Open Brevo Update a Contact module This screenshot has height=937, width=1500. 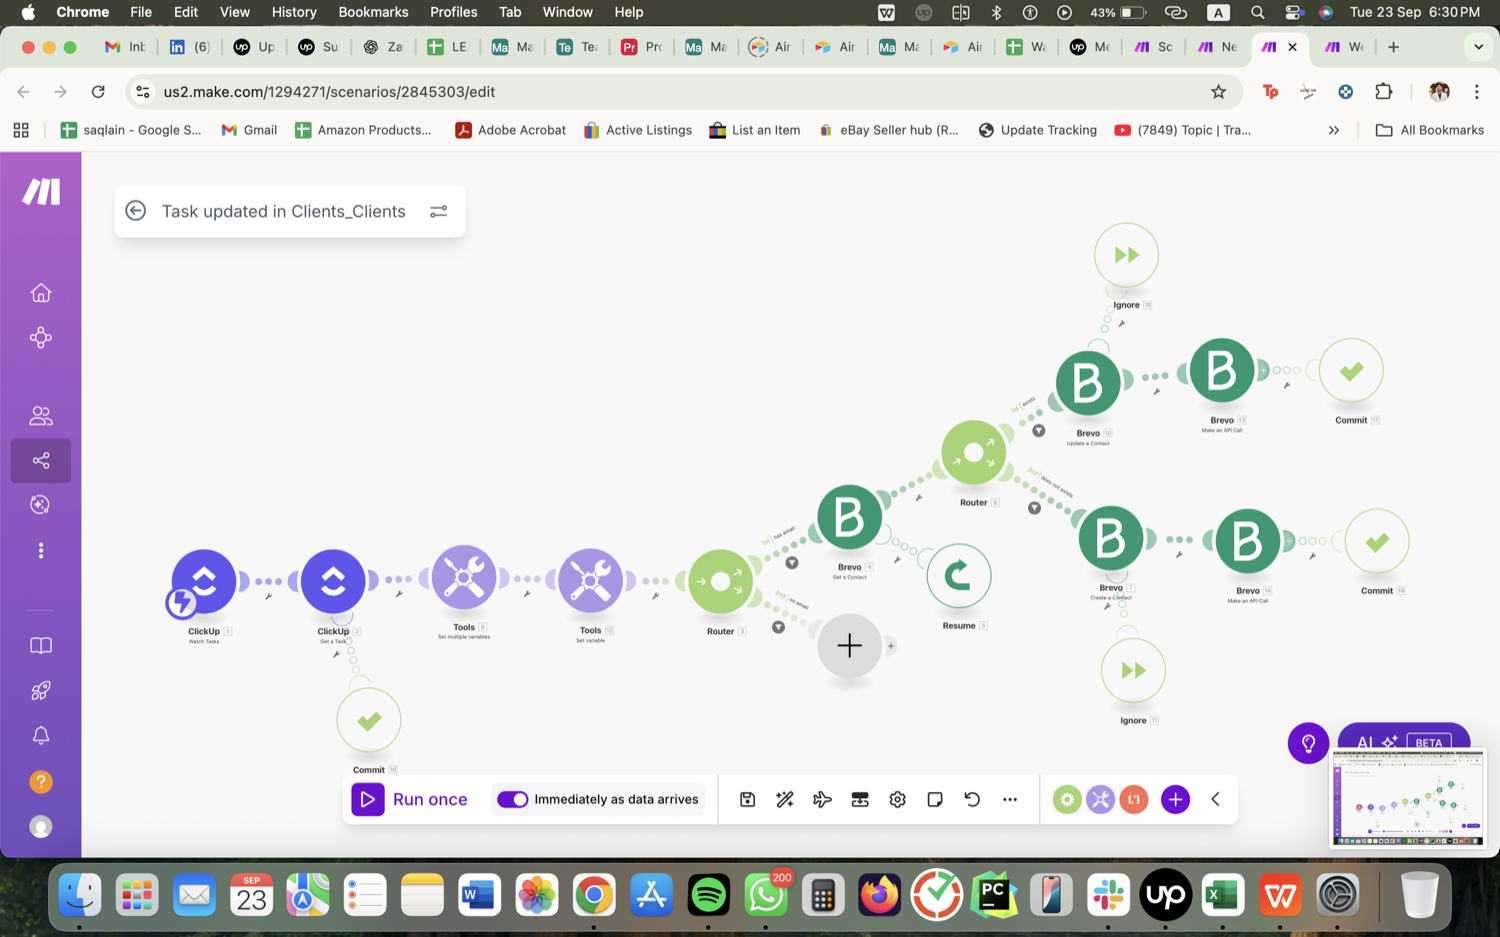click(1088, 384)
